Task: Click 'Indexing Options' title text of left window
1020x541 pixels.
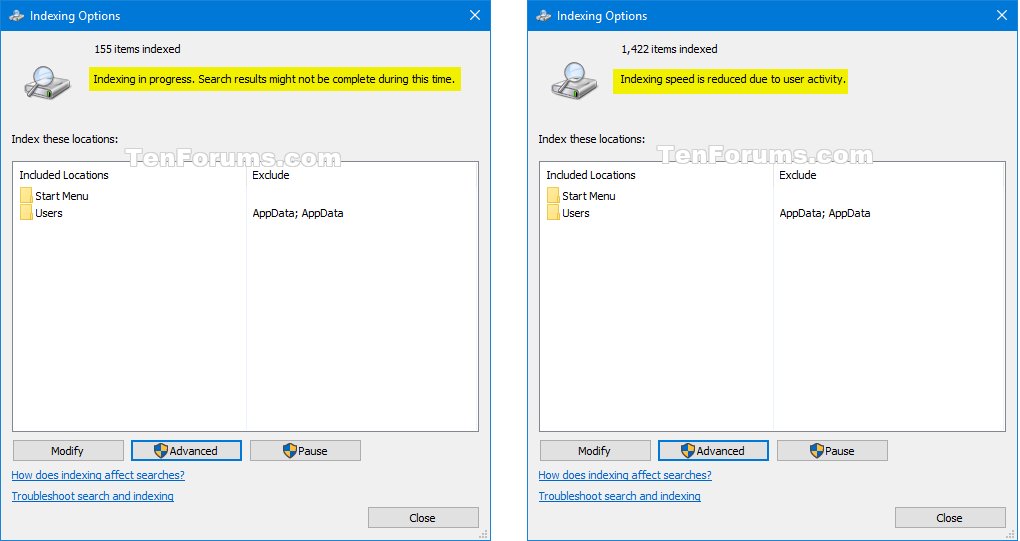Action: tap(75, 16)
